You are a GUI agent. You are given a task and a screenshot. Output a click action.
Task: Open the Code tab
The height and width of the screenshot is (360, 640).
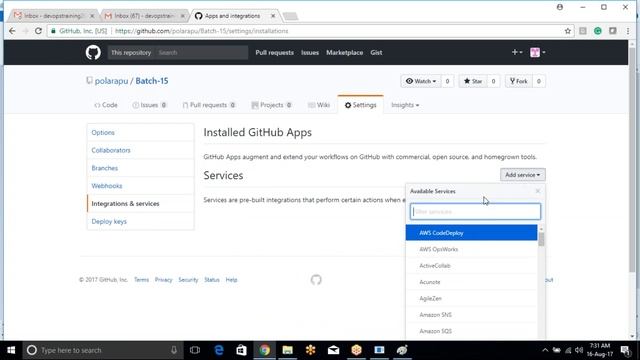tap(106, 105)
